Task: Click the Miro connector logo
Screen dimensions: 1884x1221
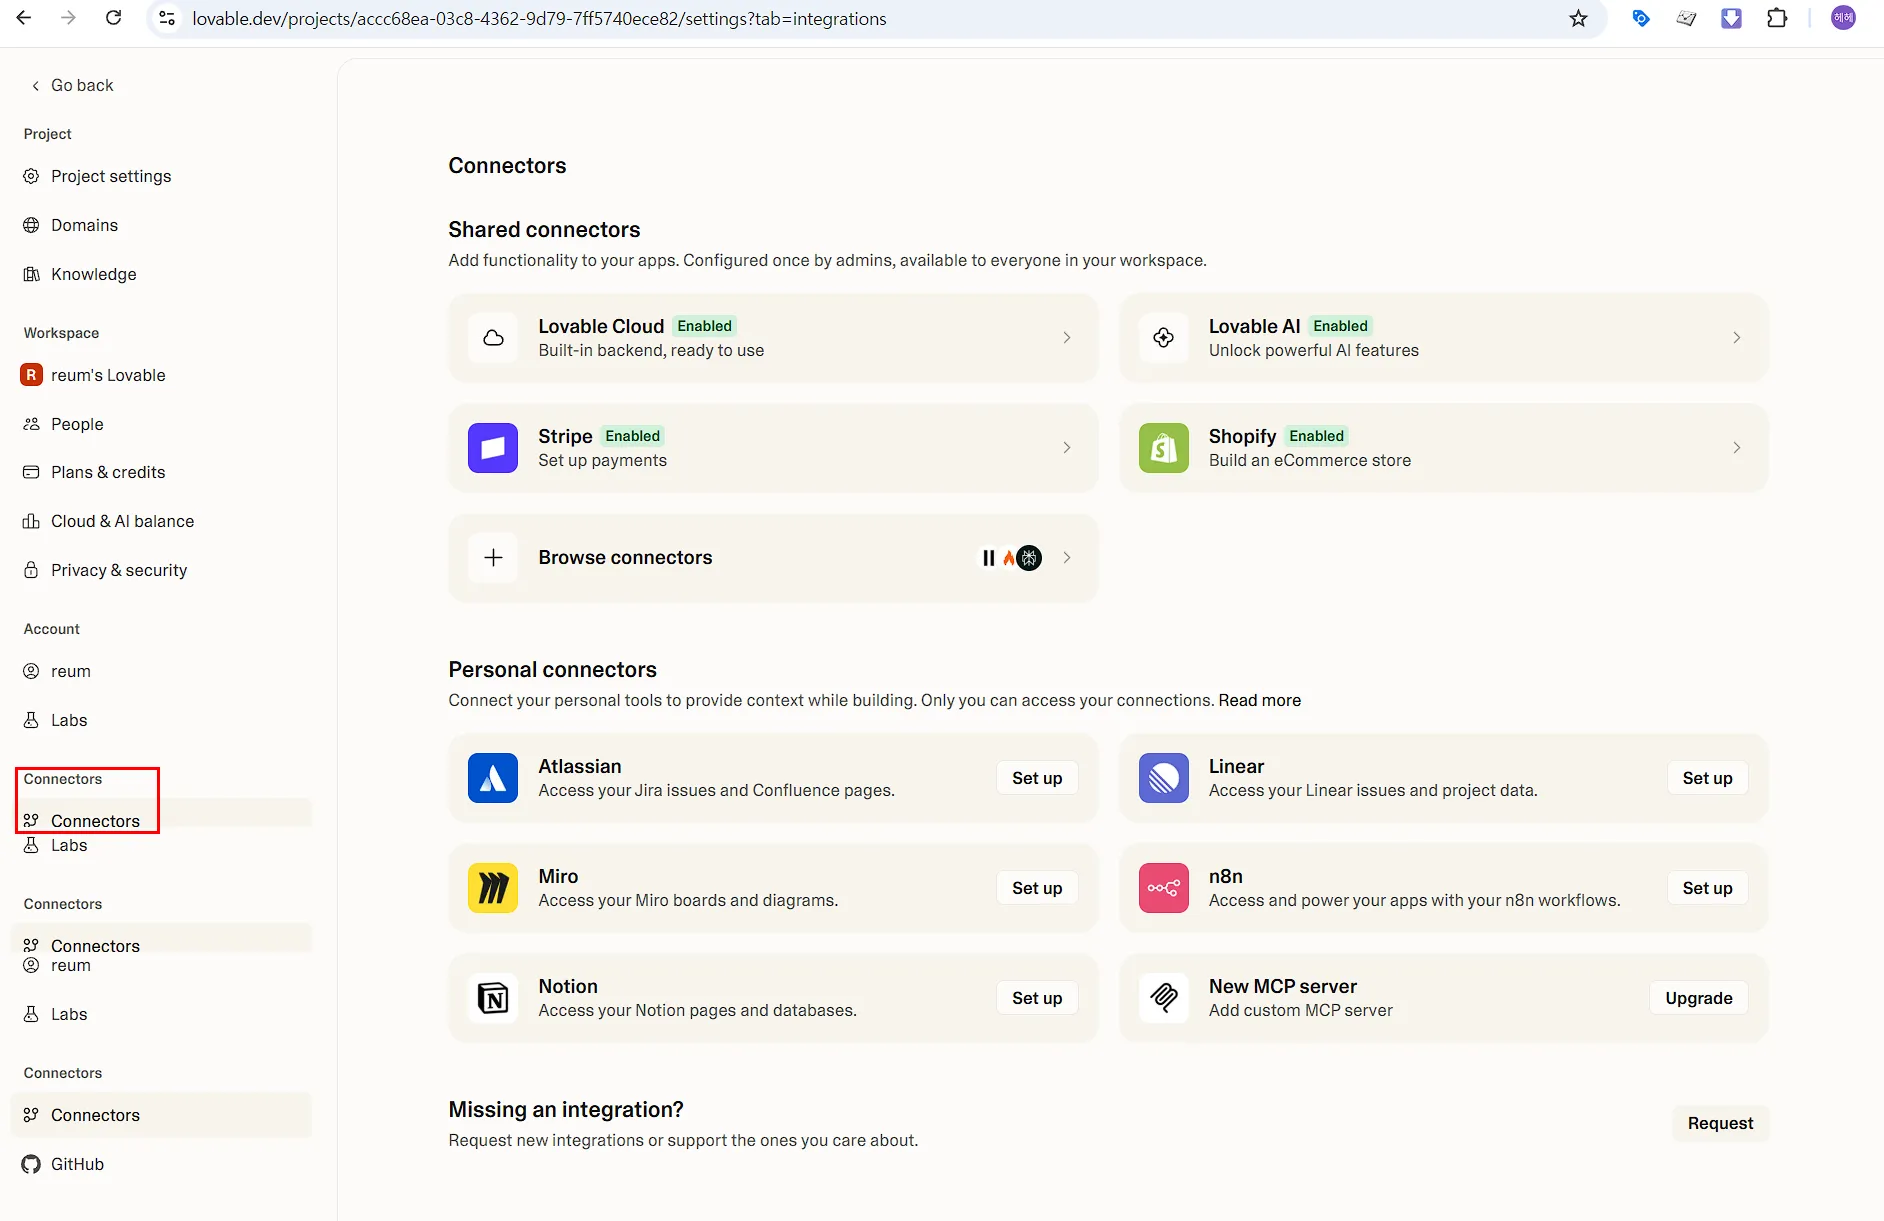Action: 493,888
